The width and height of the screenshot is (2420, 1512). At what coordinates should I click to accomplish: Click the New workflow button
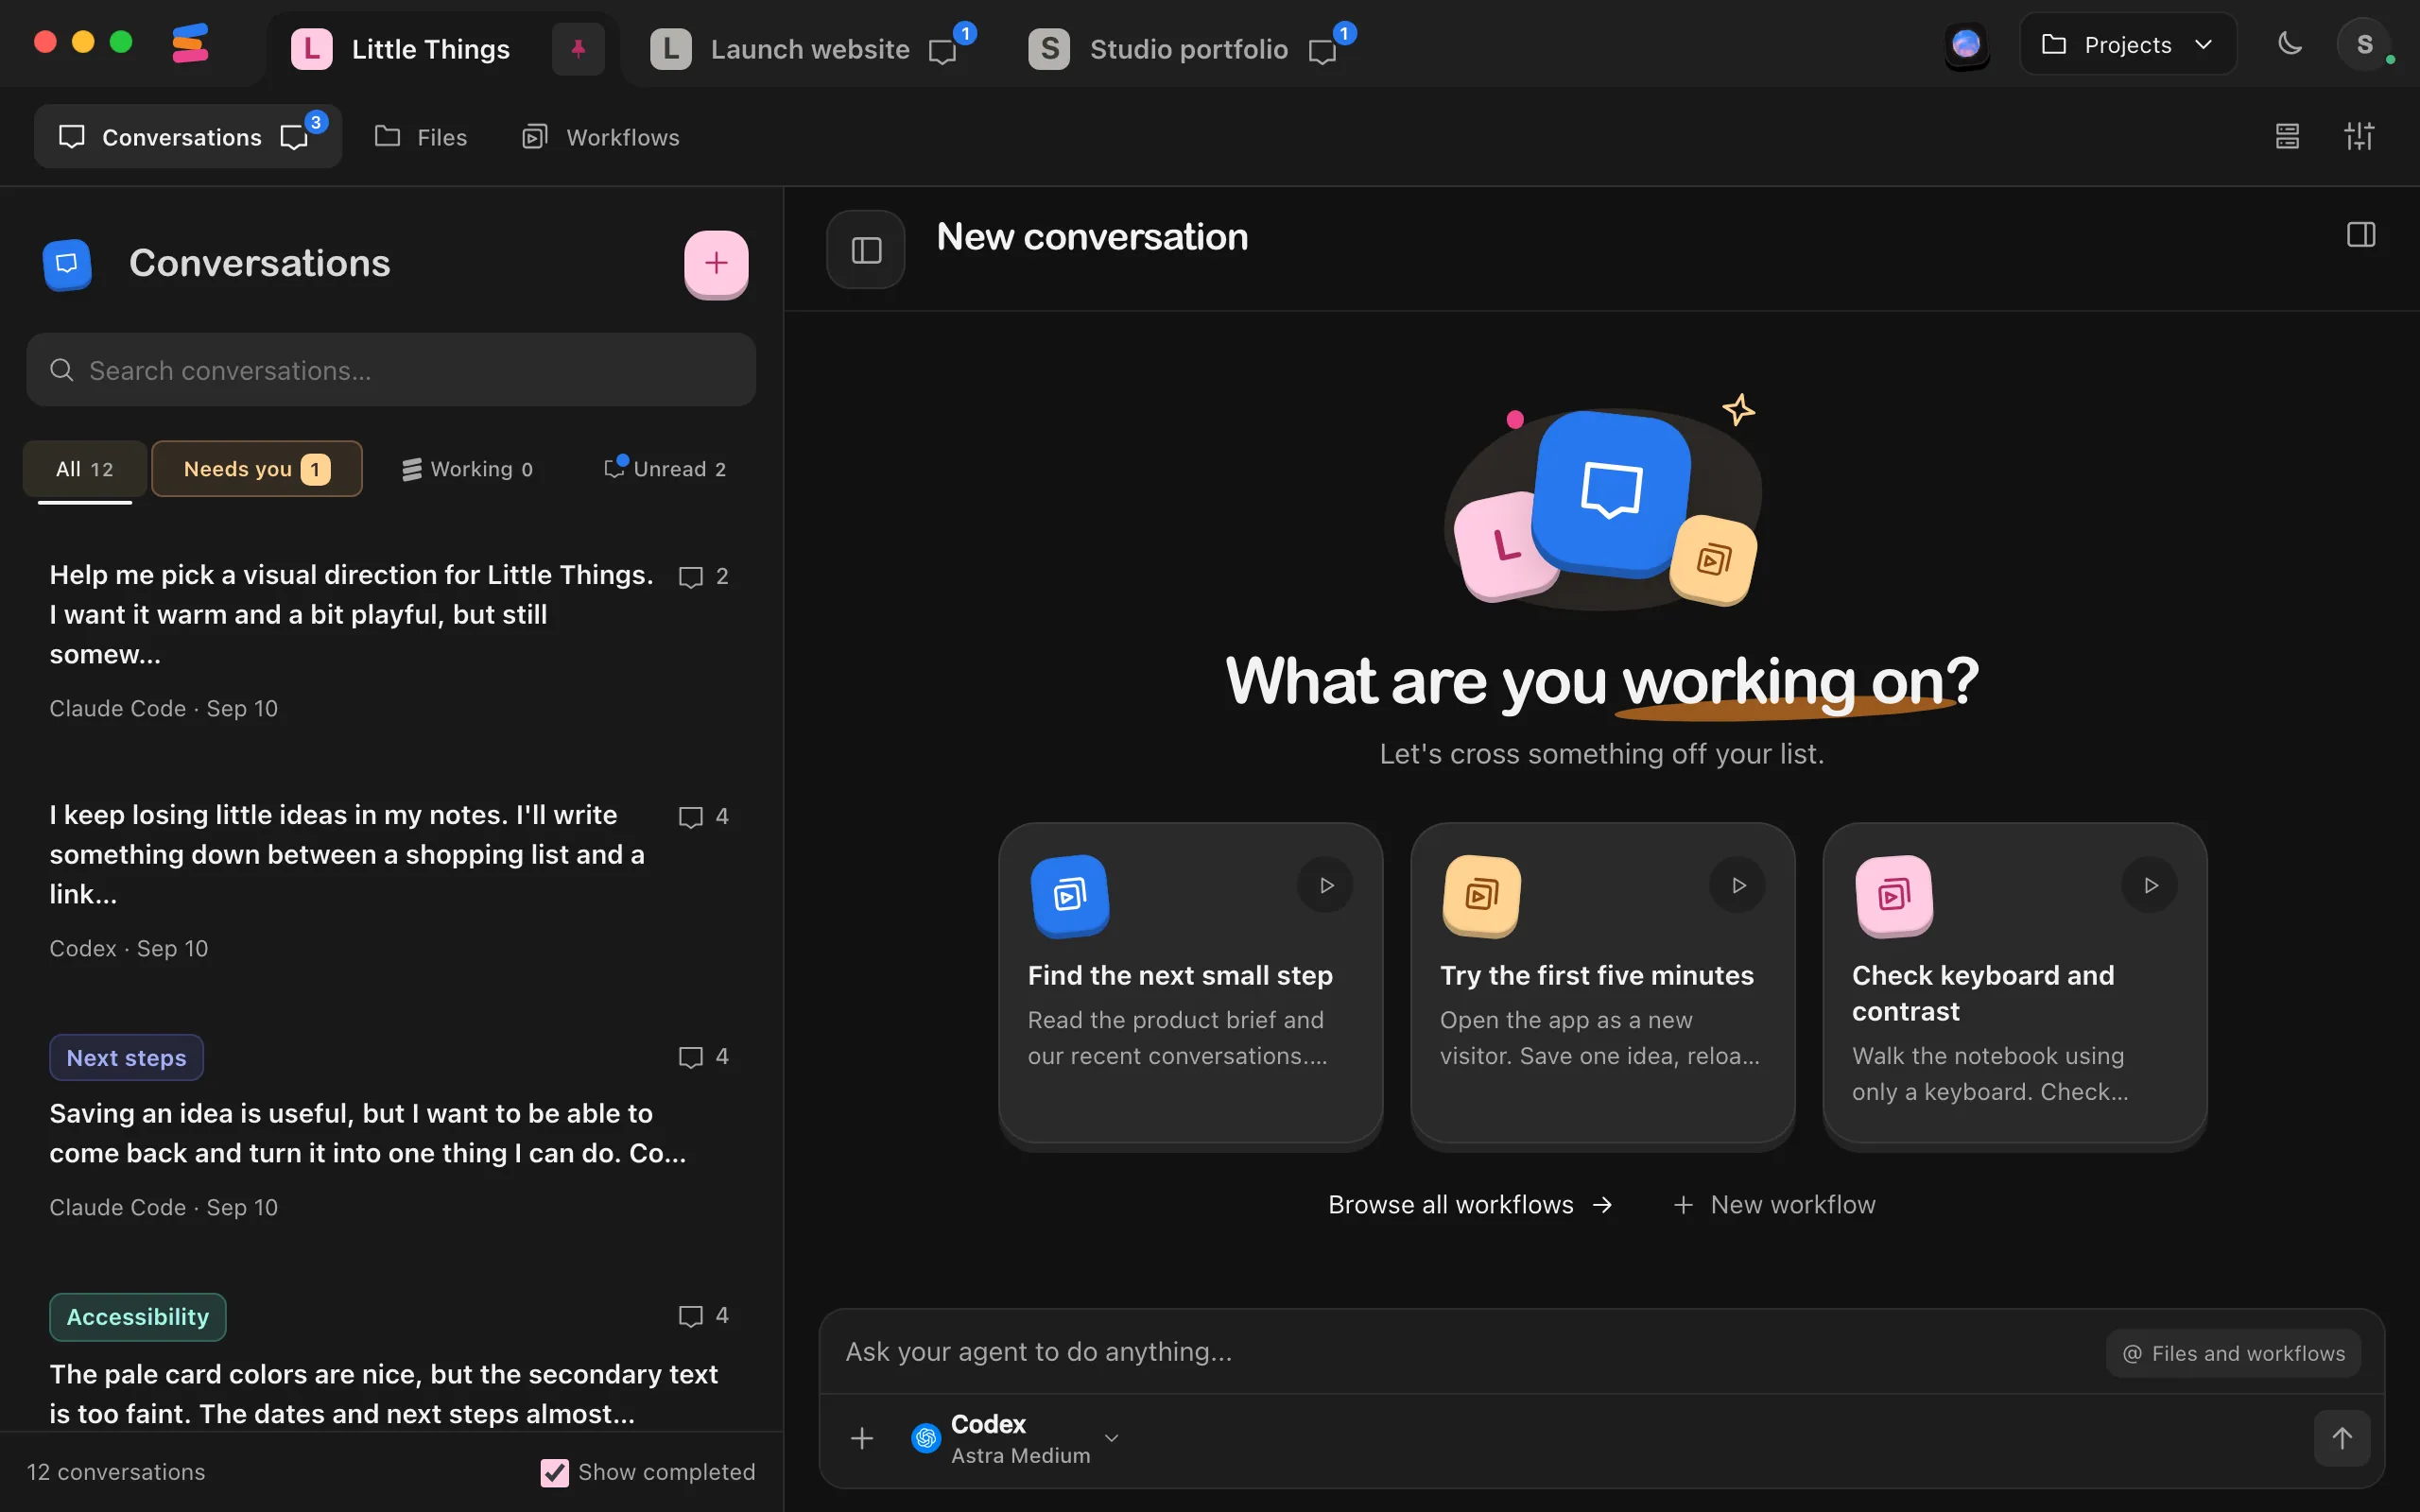coord(1775,1205)
